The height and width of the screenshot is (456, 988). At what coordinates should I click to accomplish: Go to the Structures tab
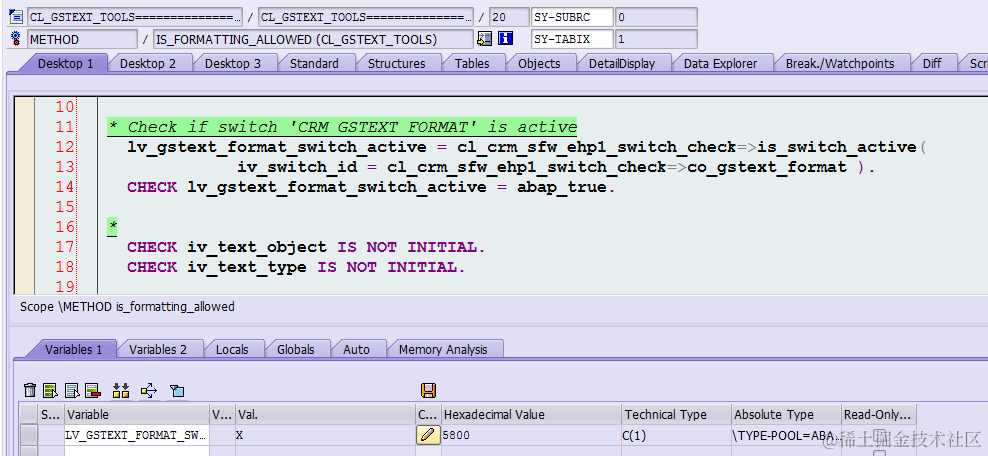[x=396, y=64]
